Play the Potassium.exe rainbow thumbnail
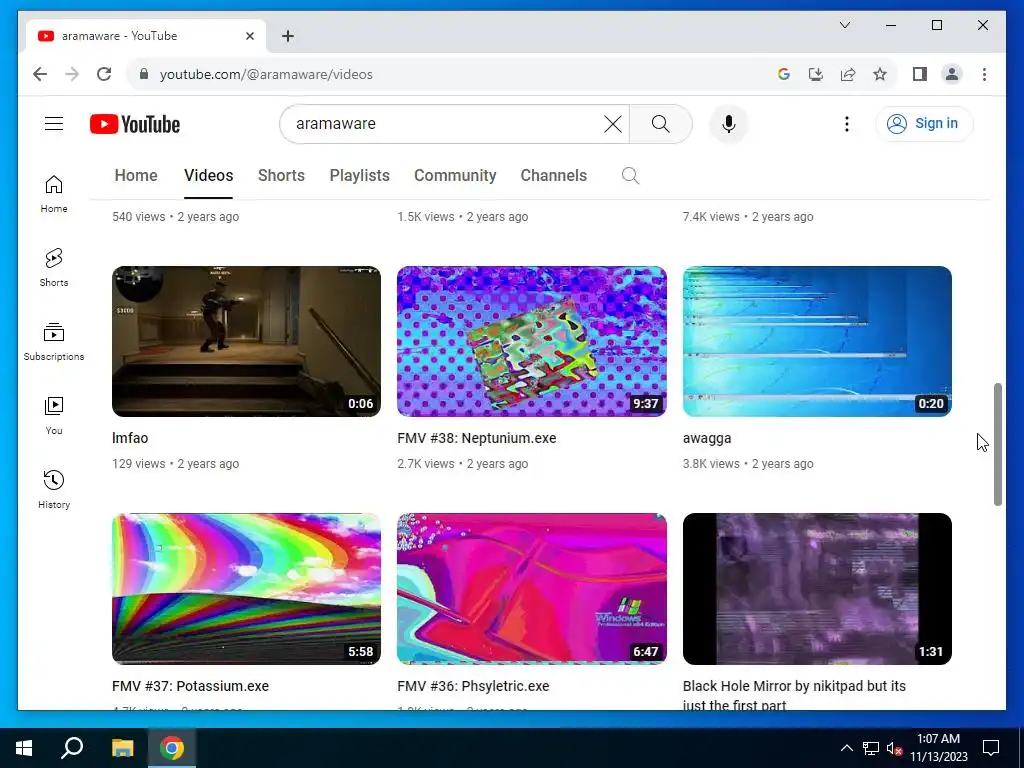1024x768 pixels. [x=246, y=589]
